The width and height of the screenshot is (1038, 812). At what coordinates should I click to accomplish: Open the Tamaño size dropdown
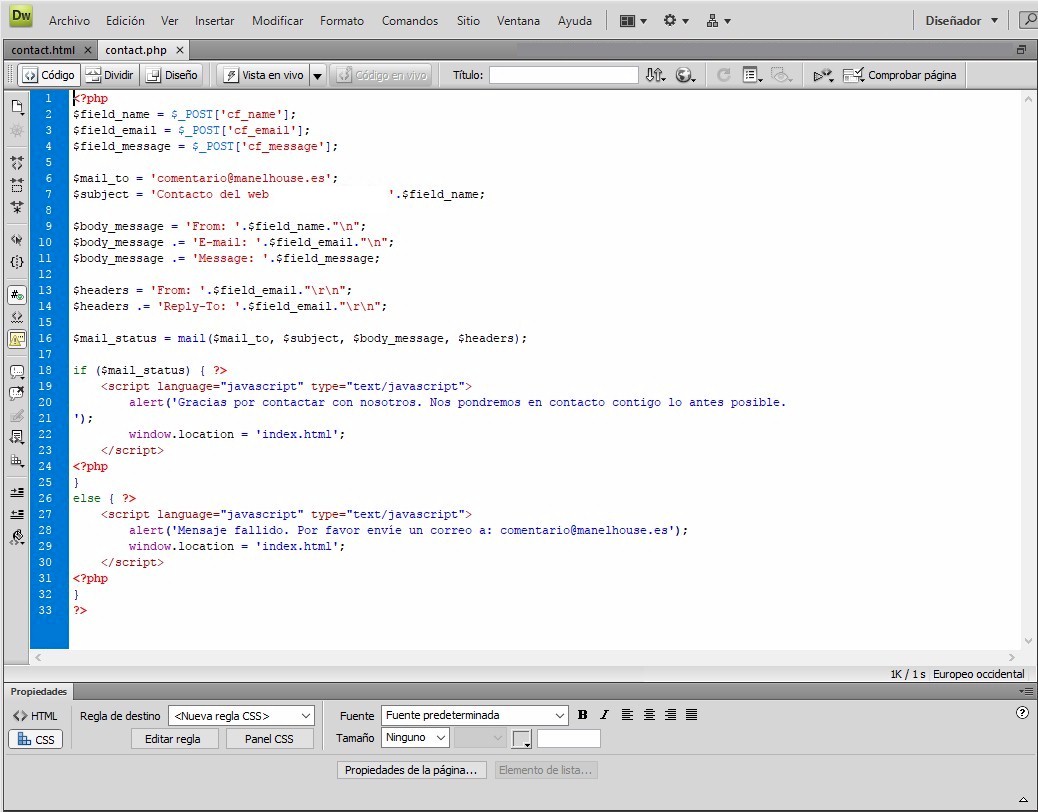click(415, 737)
